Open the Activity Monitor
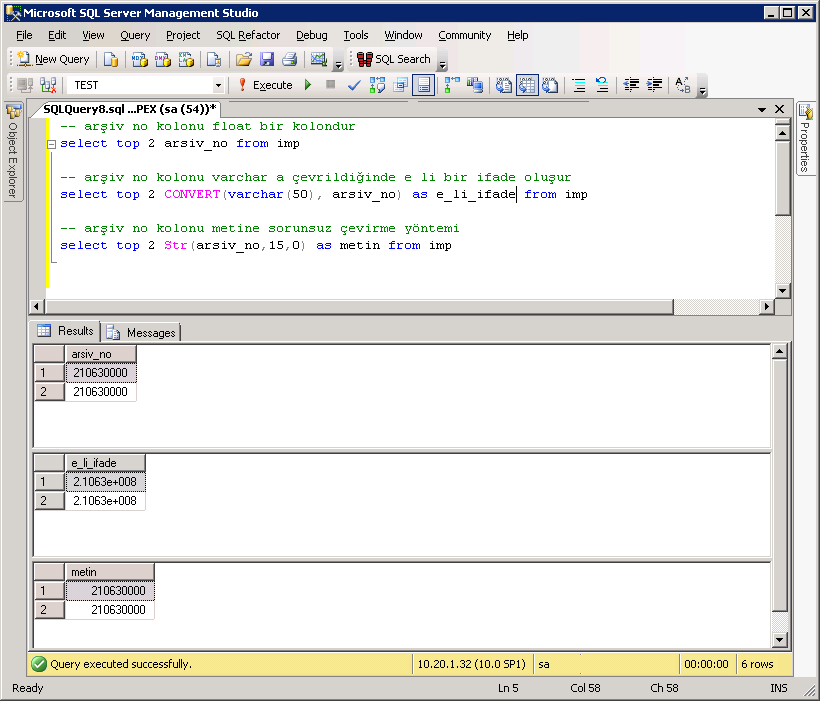This screenshot has height=701, width=820. 318,60
